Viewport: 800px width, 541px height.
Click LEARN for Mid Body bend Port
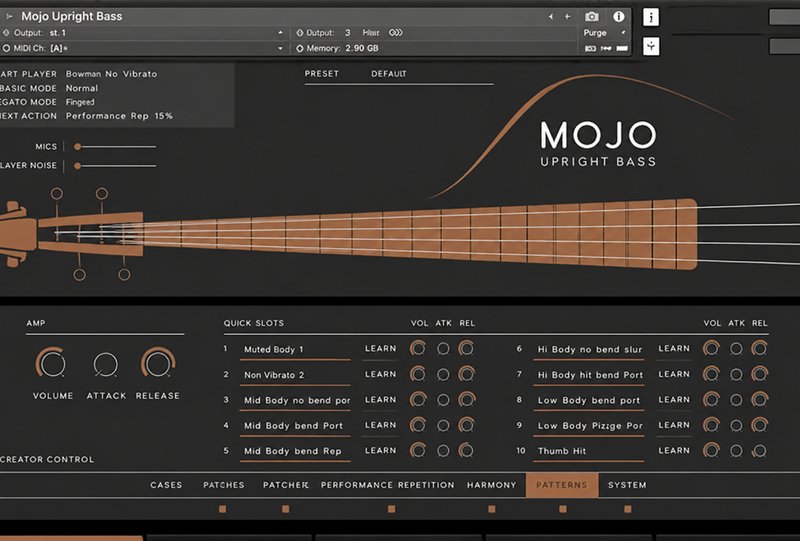[x=381, y=425]
